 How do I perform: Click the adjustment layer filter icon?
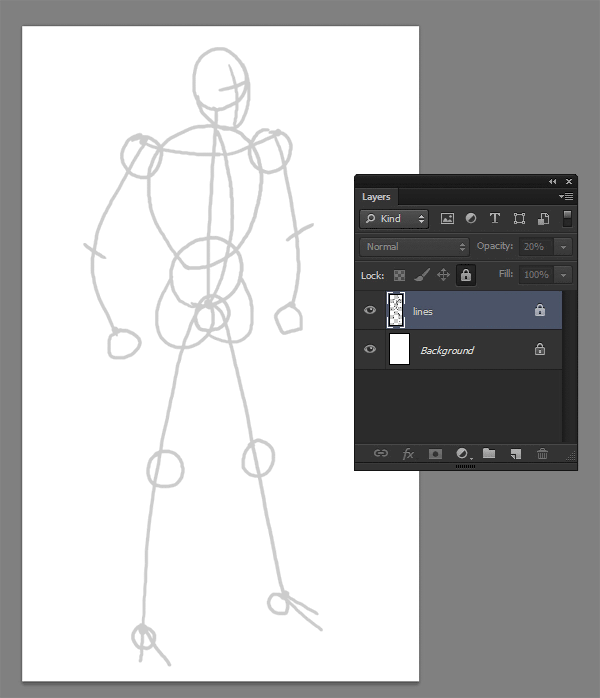(471, 218)
